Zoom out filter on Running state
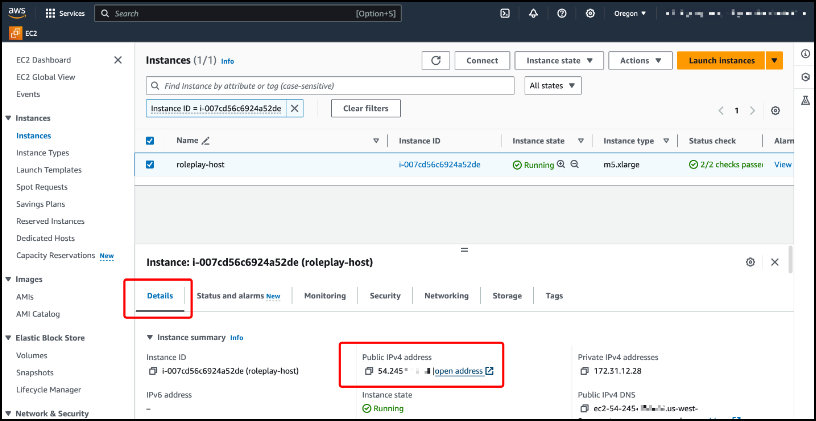Screen dimensions: 816x421 (x=575, y=164)
